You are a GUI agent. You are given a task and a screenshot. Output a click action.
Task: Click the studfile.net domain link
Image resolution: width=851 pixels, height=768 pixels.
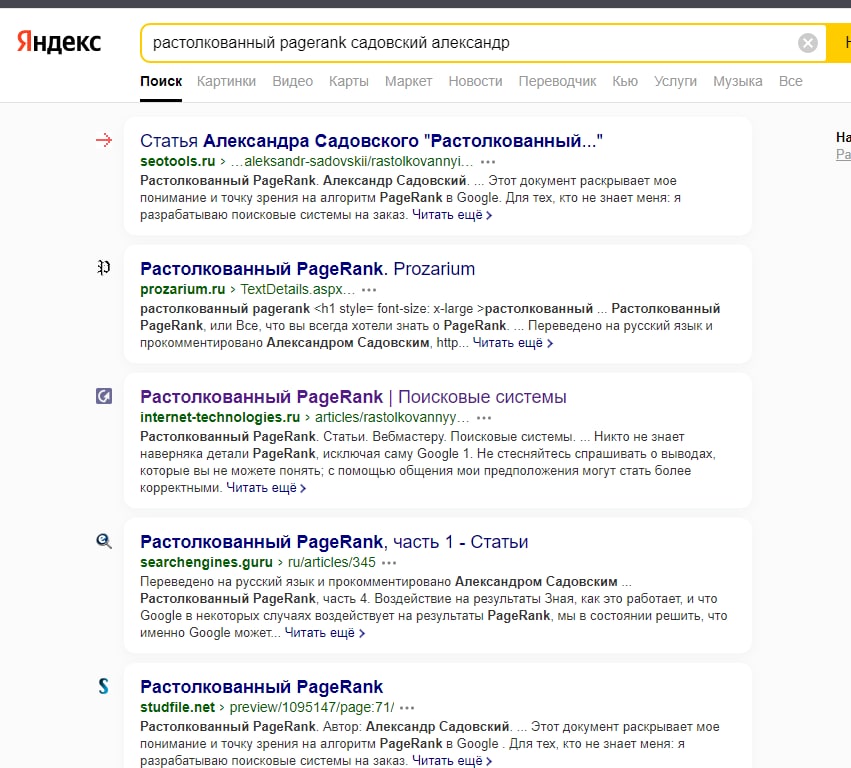click(177, 707)
